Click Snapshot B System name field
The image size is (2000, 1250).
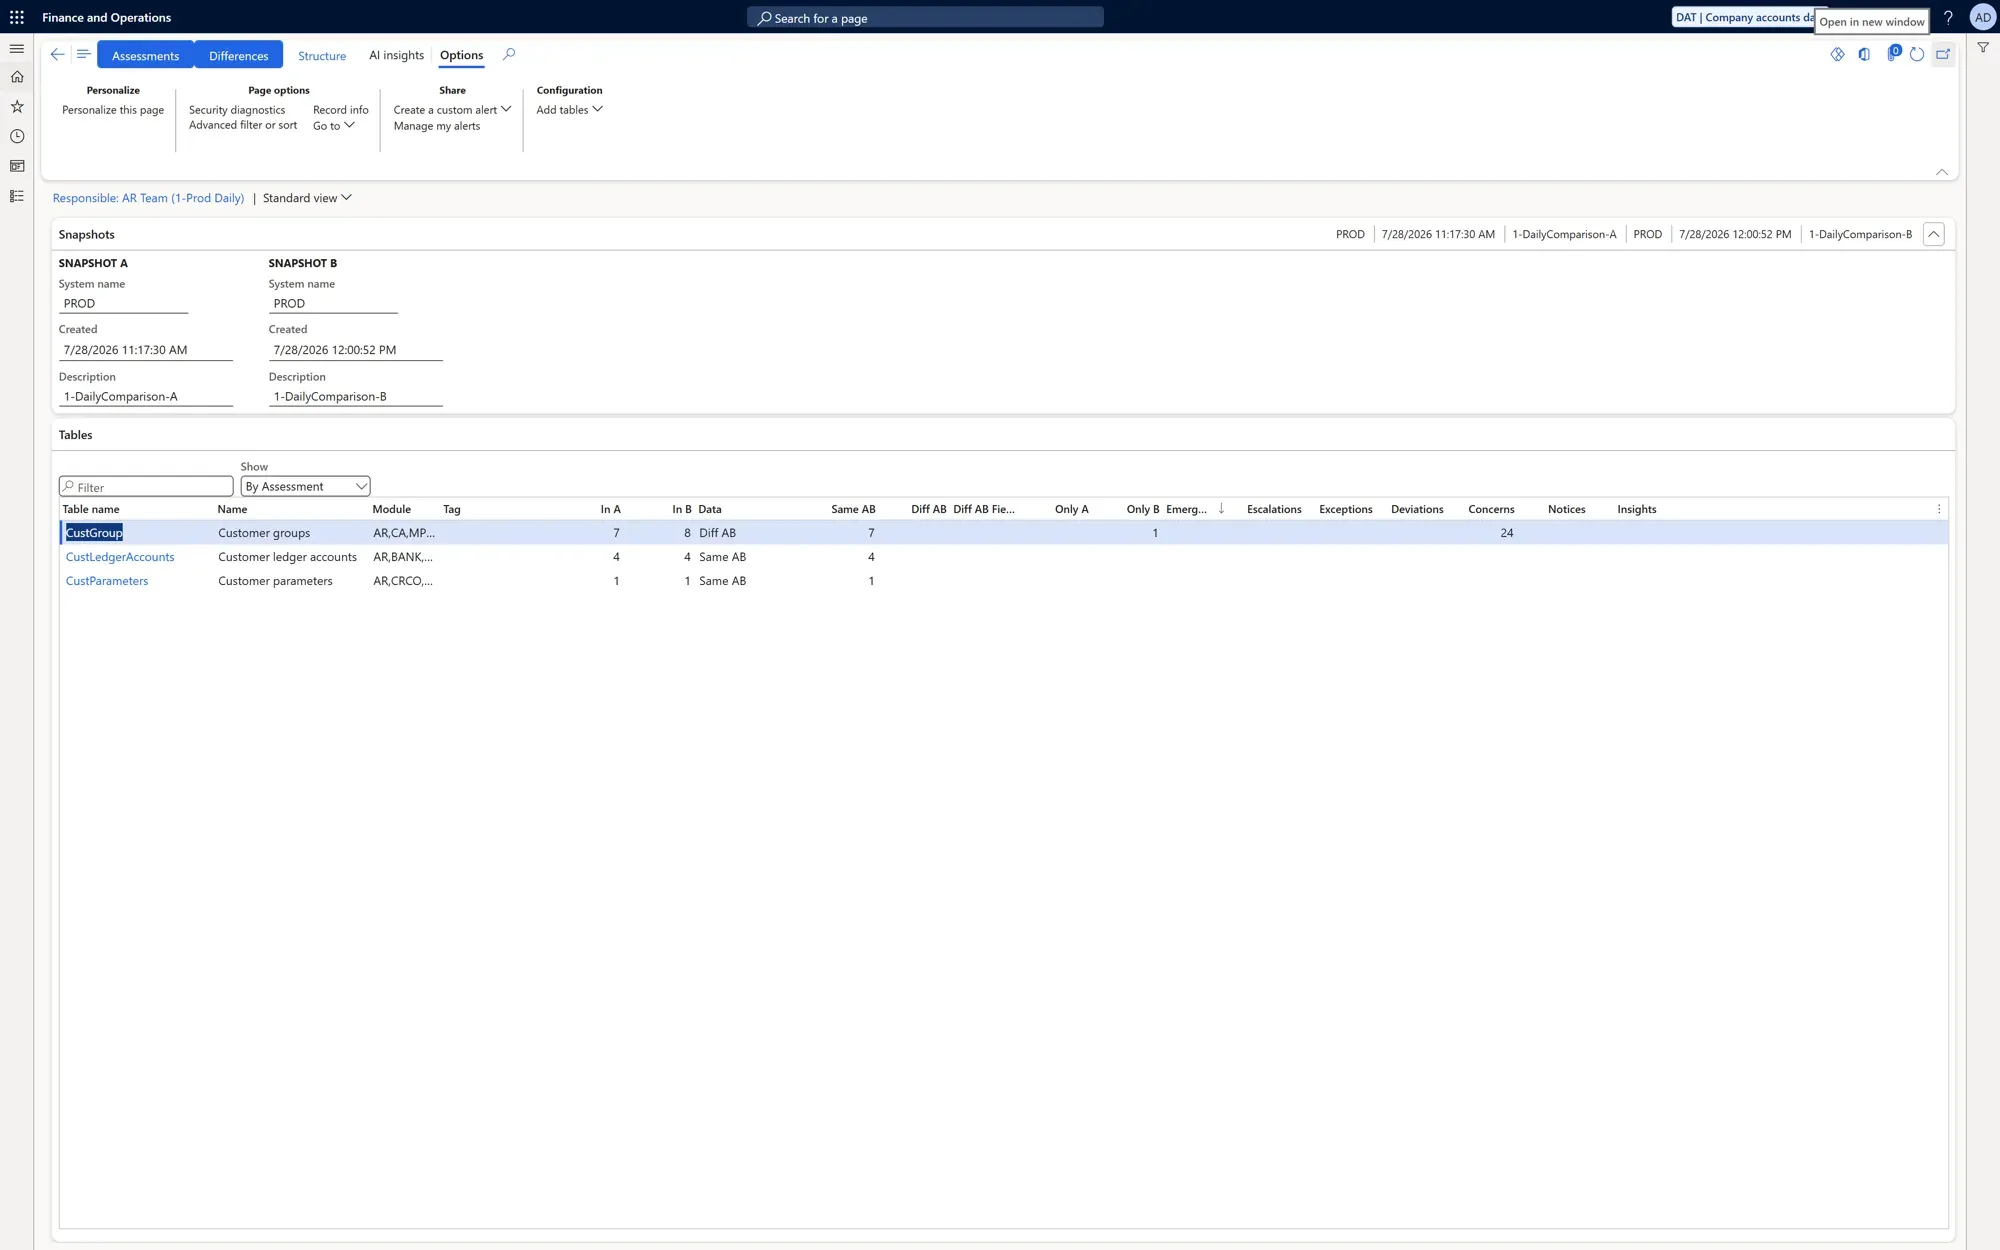(x=333, y=303)
